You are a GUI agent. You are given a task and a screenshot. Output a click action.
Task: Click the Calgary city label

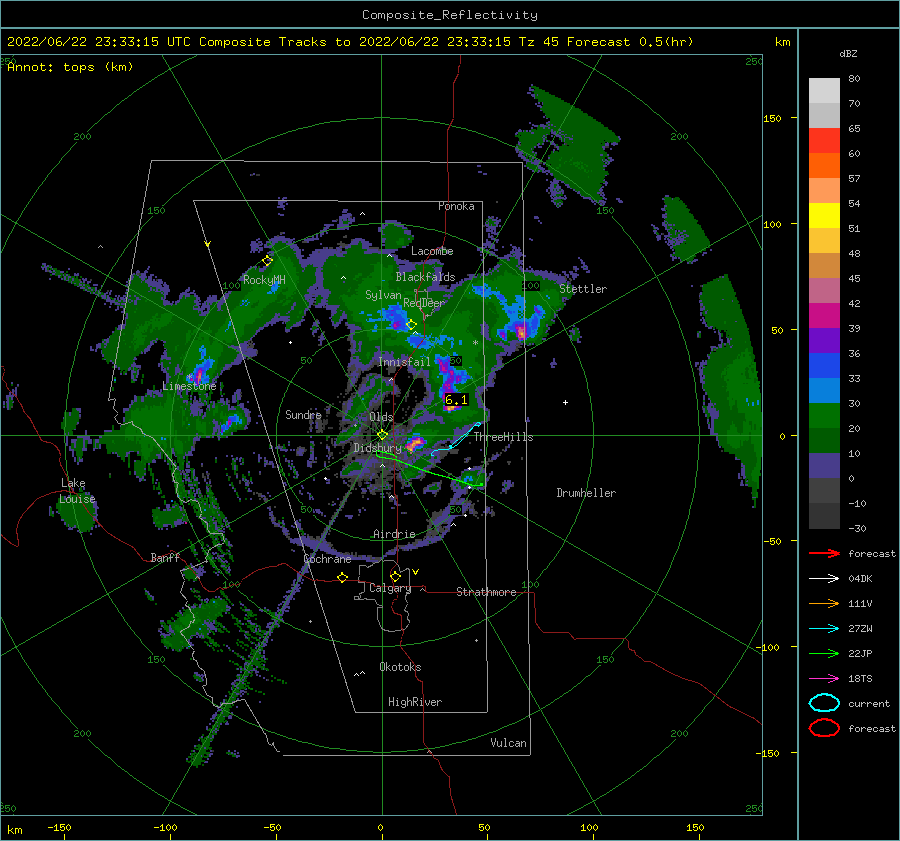click(x=390, y=588)
